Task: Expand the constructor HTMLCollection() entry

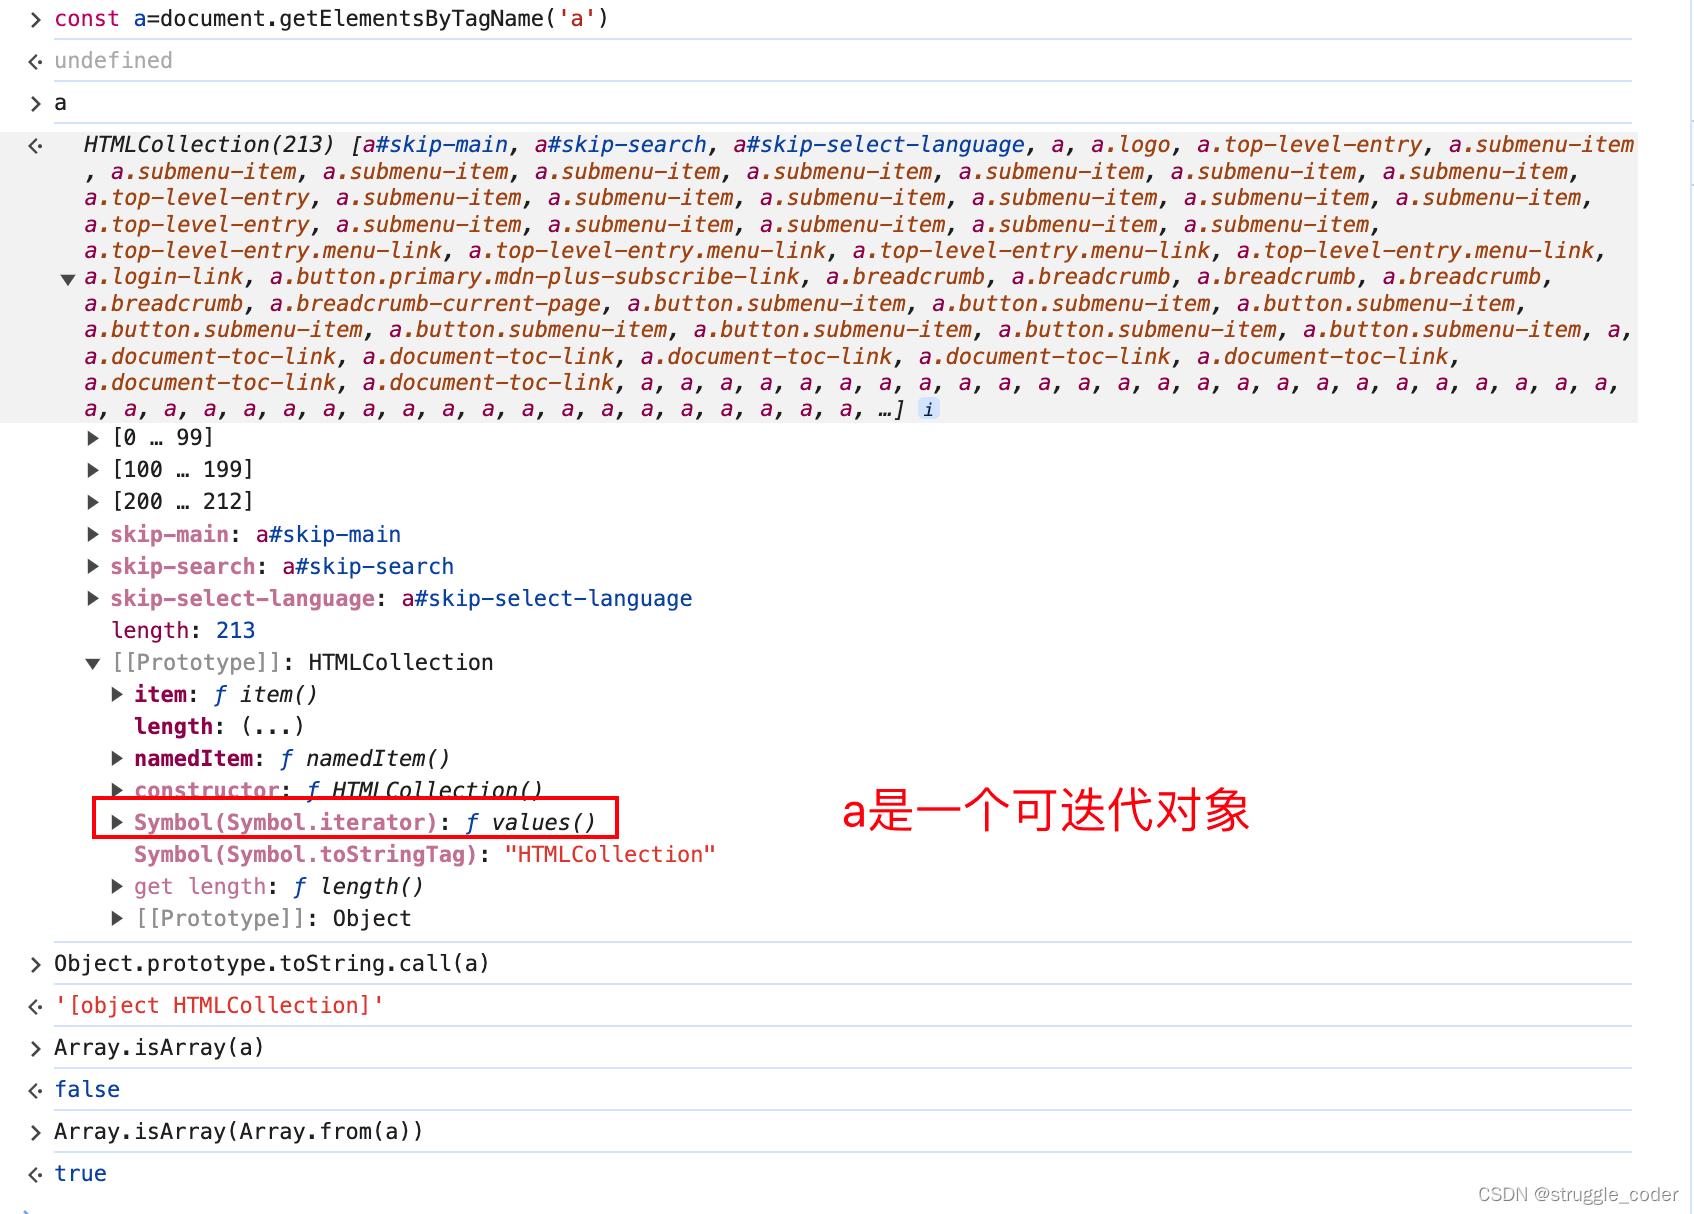Action: pos(117,790)
